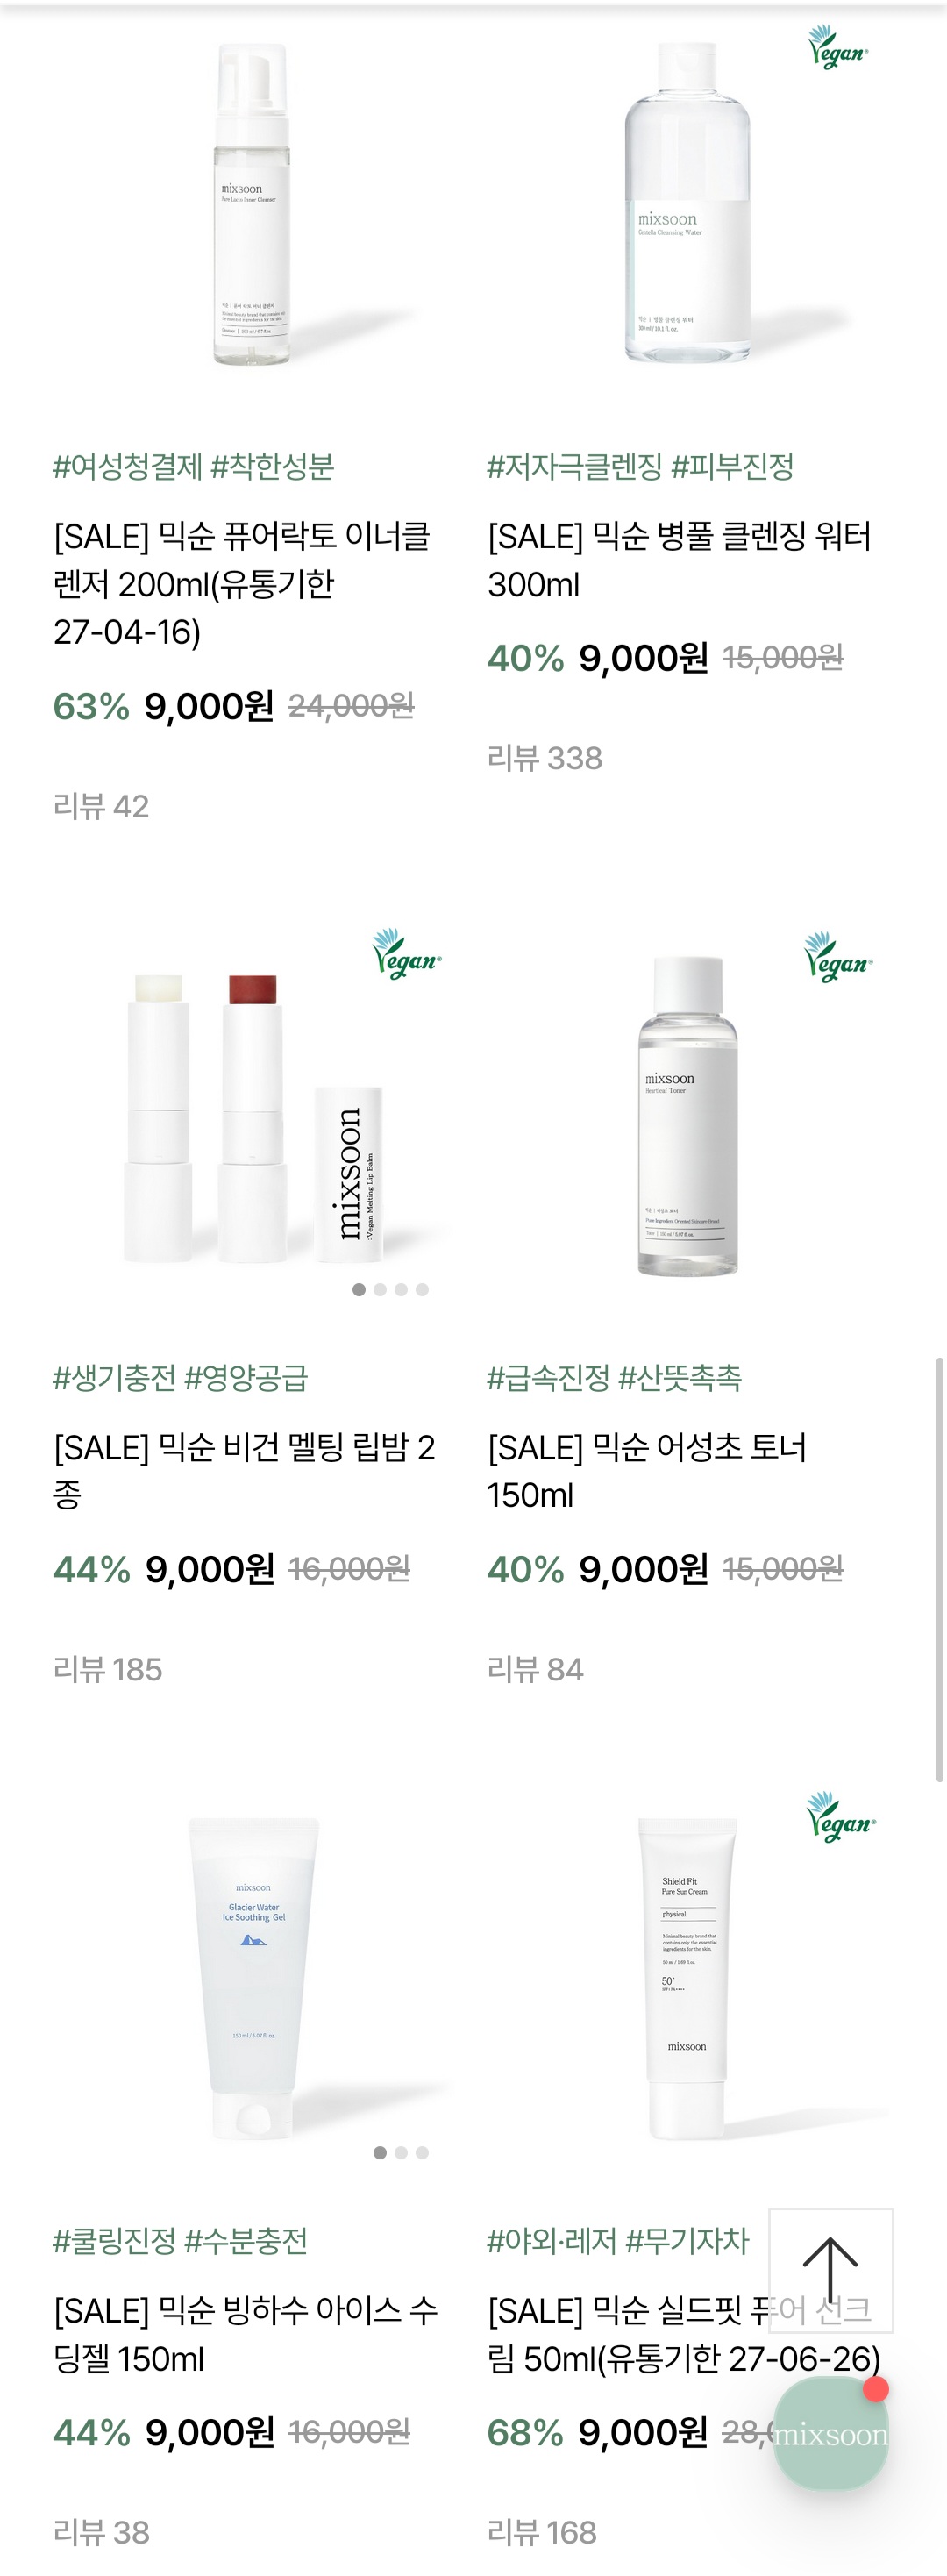947x2576 pixels.
Task: Open the mixsoon floating chat bubble
Action: tap(831, 2433)
